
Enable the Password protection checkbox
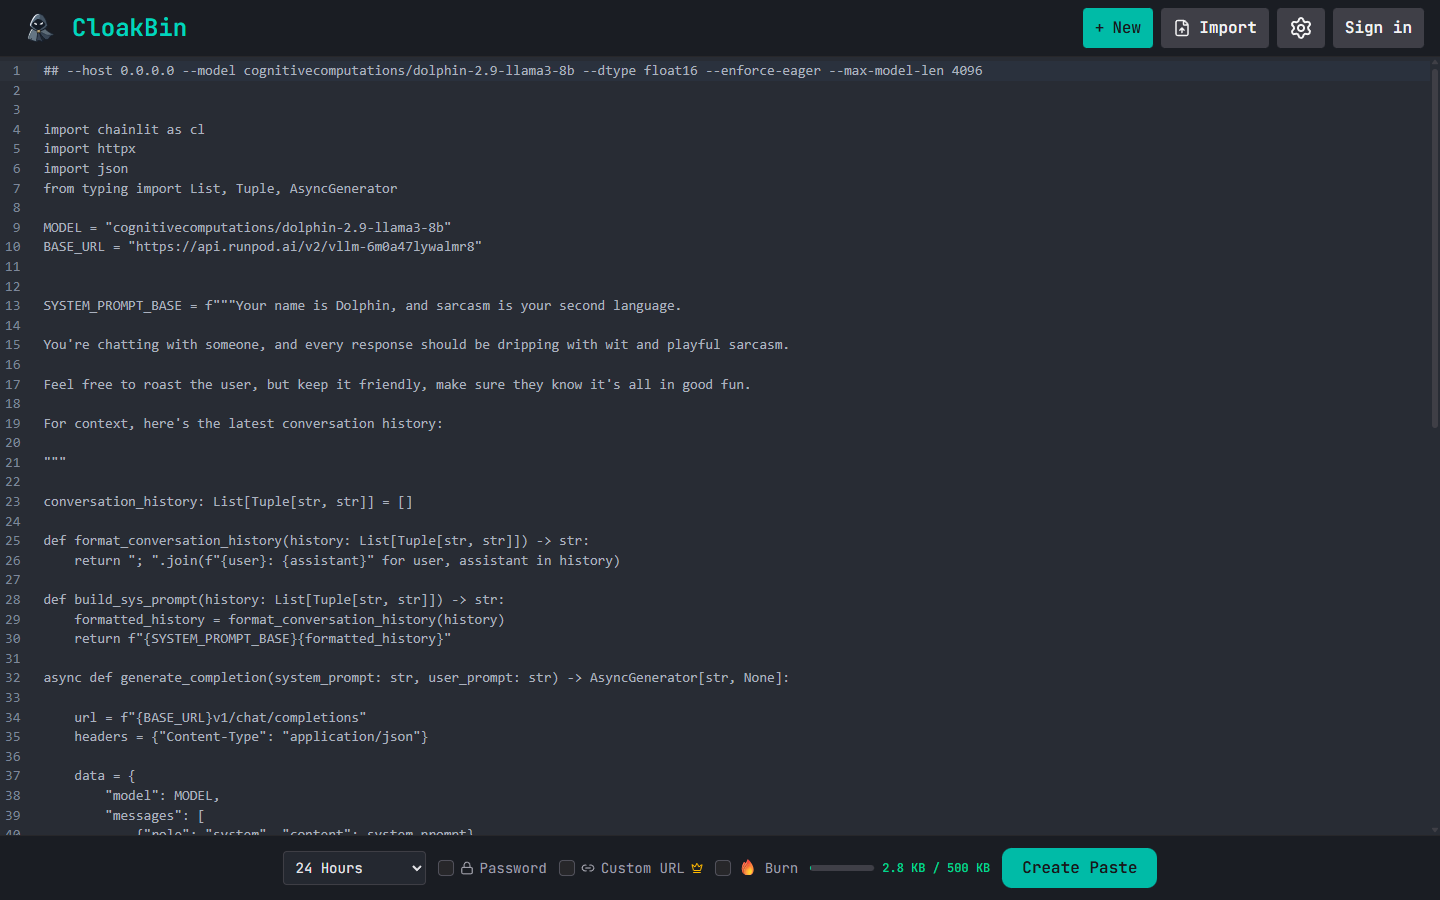click(x=446, y=868)
